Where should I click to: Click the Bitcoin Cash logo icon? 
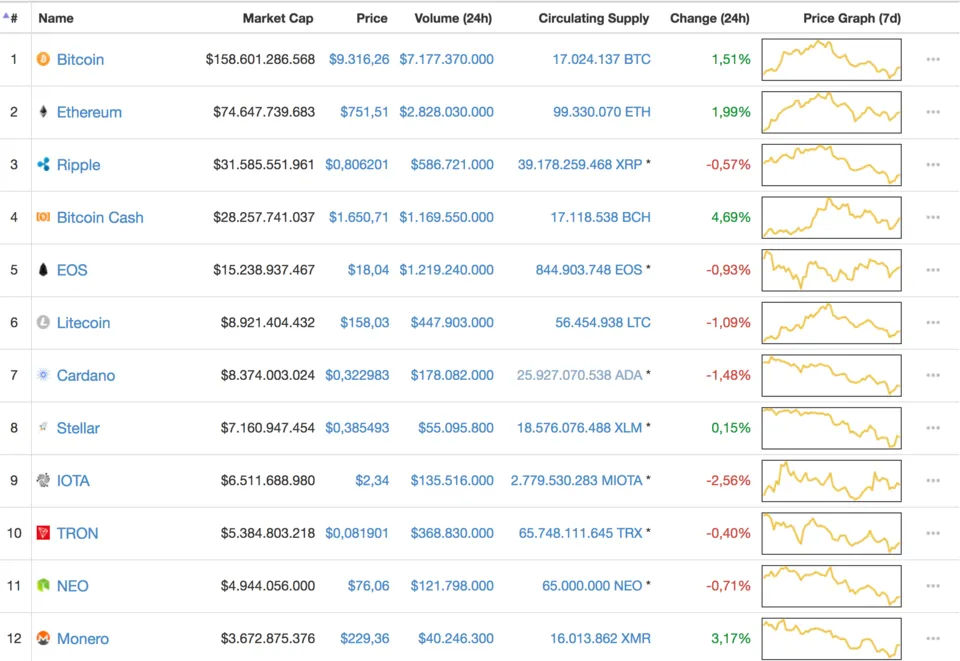click(x=43, y=217)
